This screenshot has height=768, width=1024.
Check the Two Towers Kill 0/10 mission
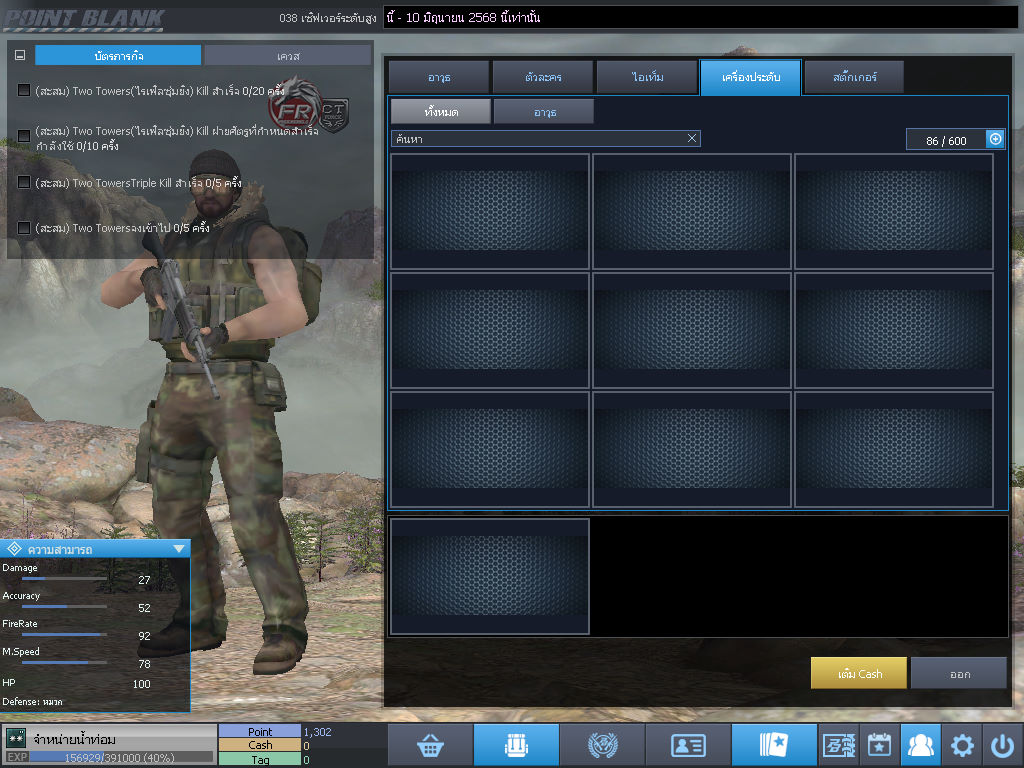[24, 136]
